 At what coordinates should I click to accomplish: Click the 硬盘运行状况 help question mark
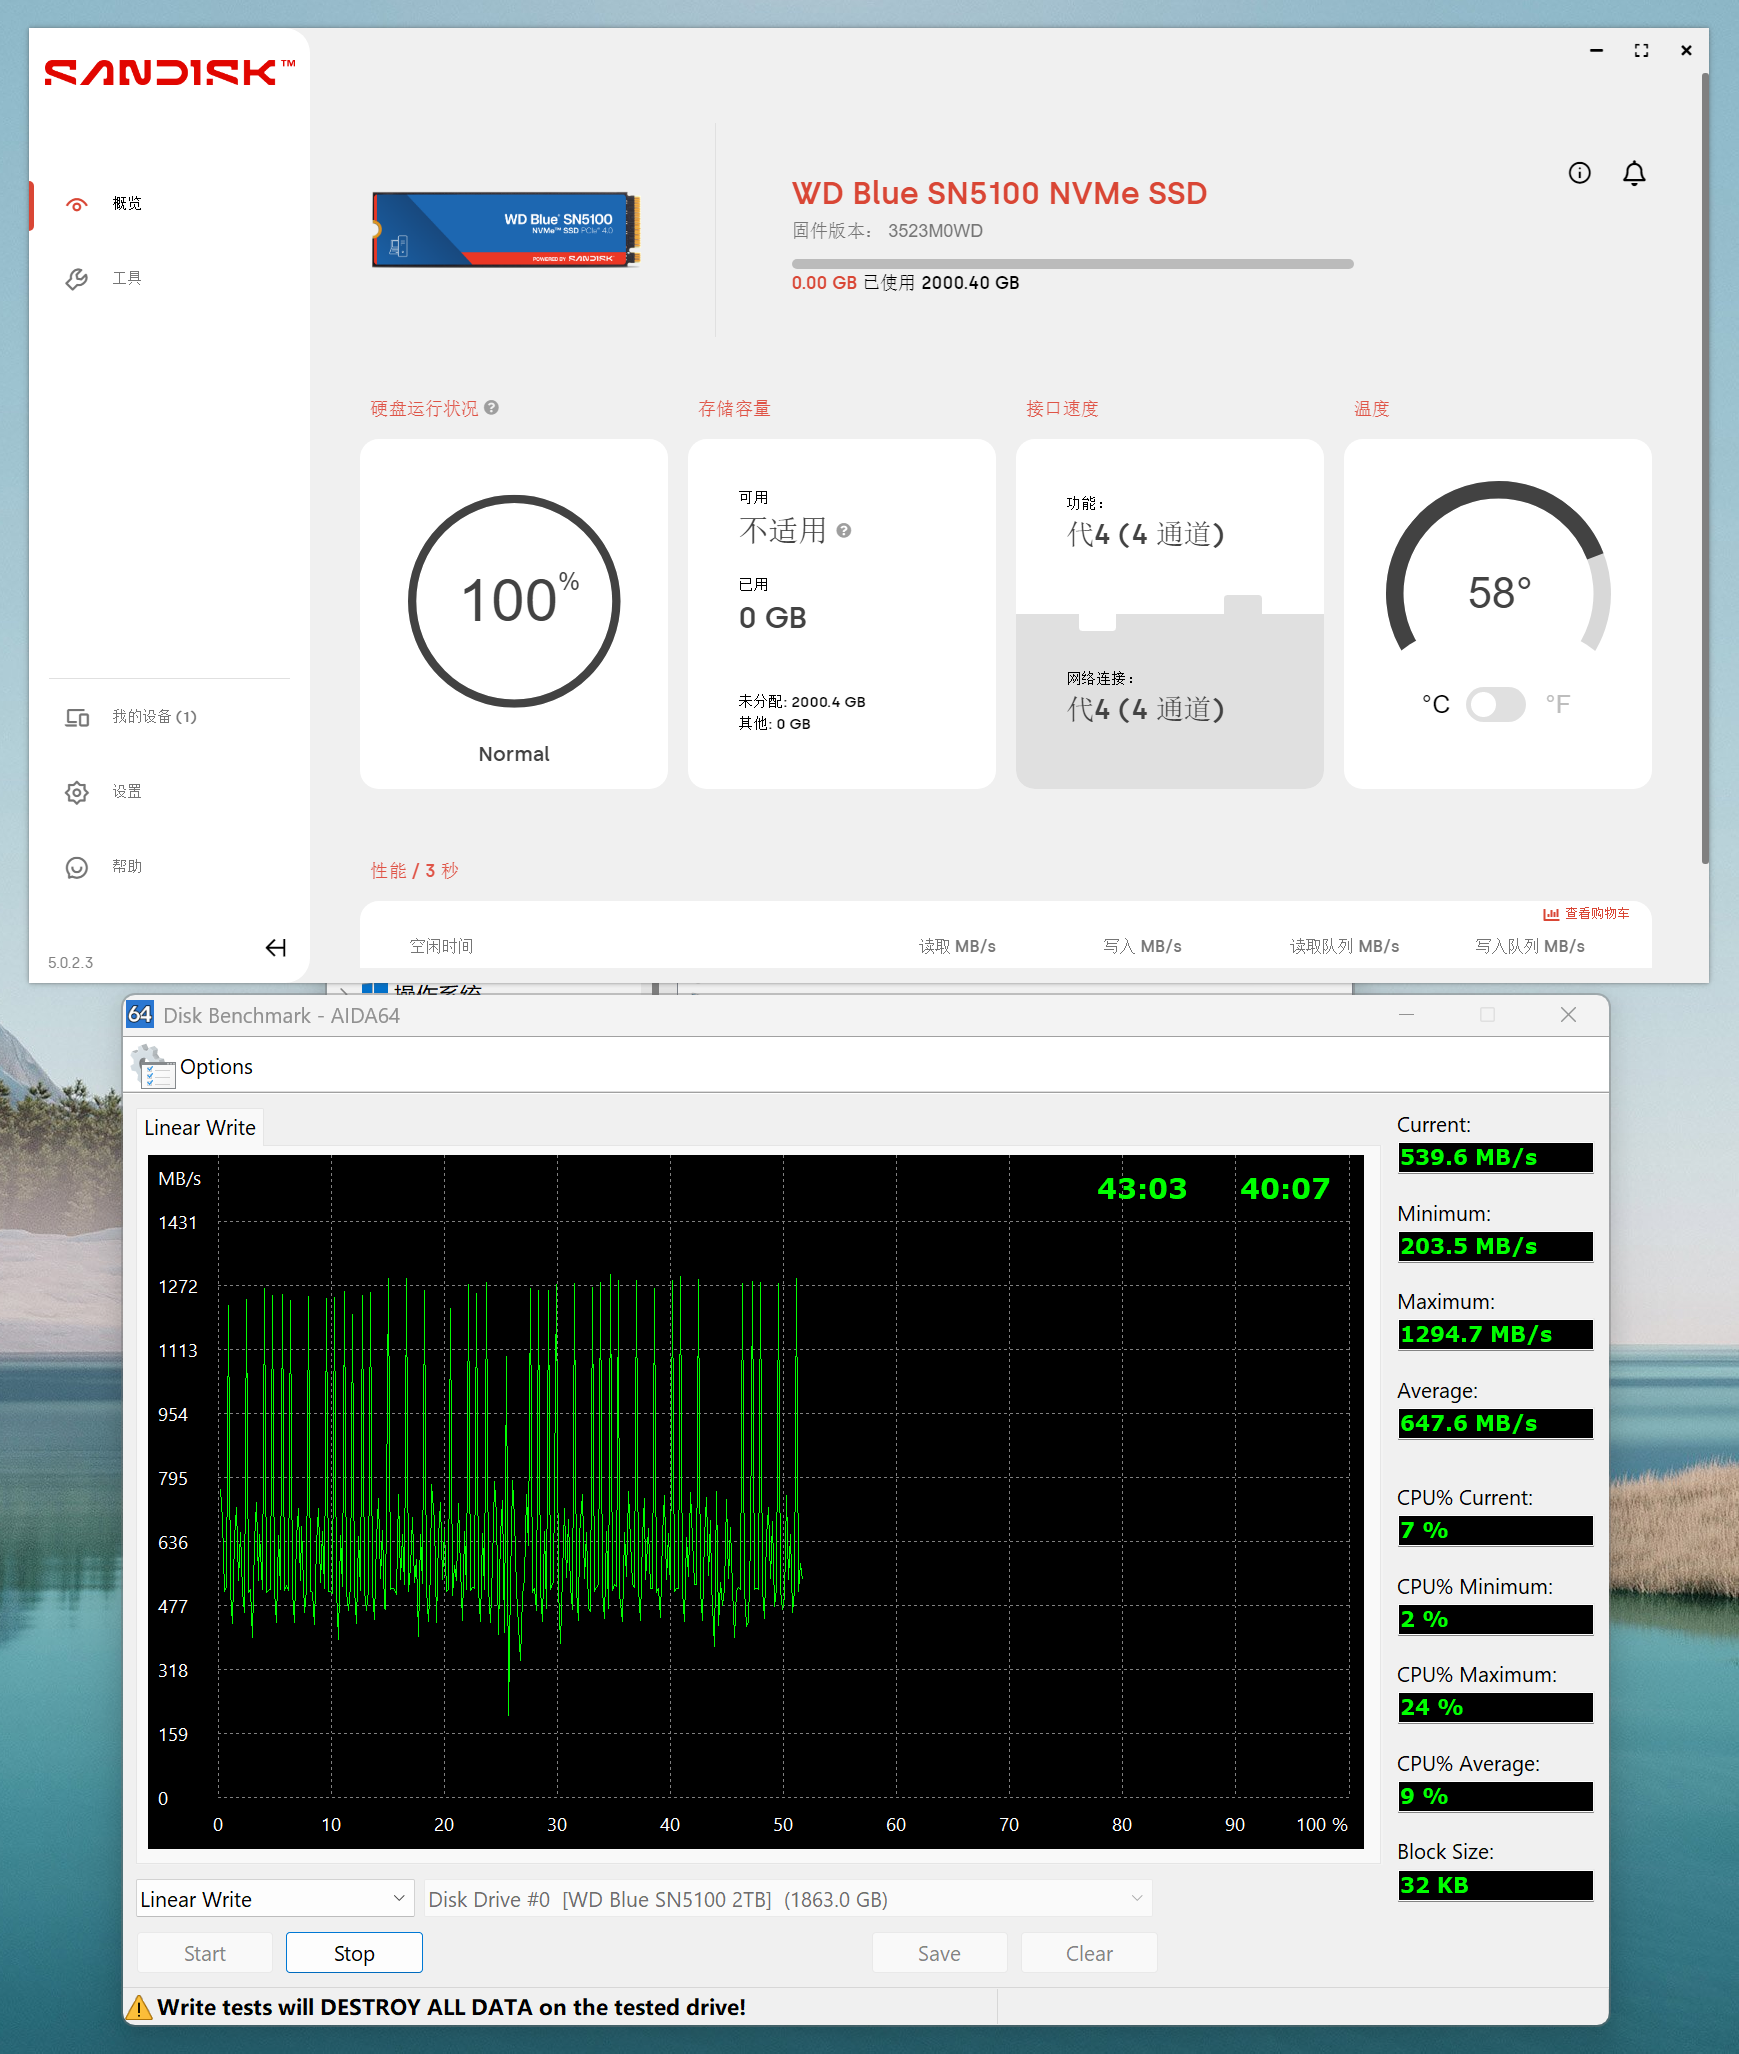point(491,408)
